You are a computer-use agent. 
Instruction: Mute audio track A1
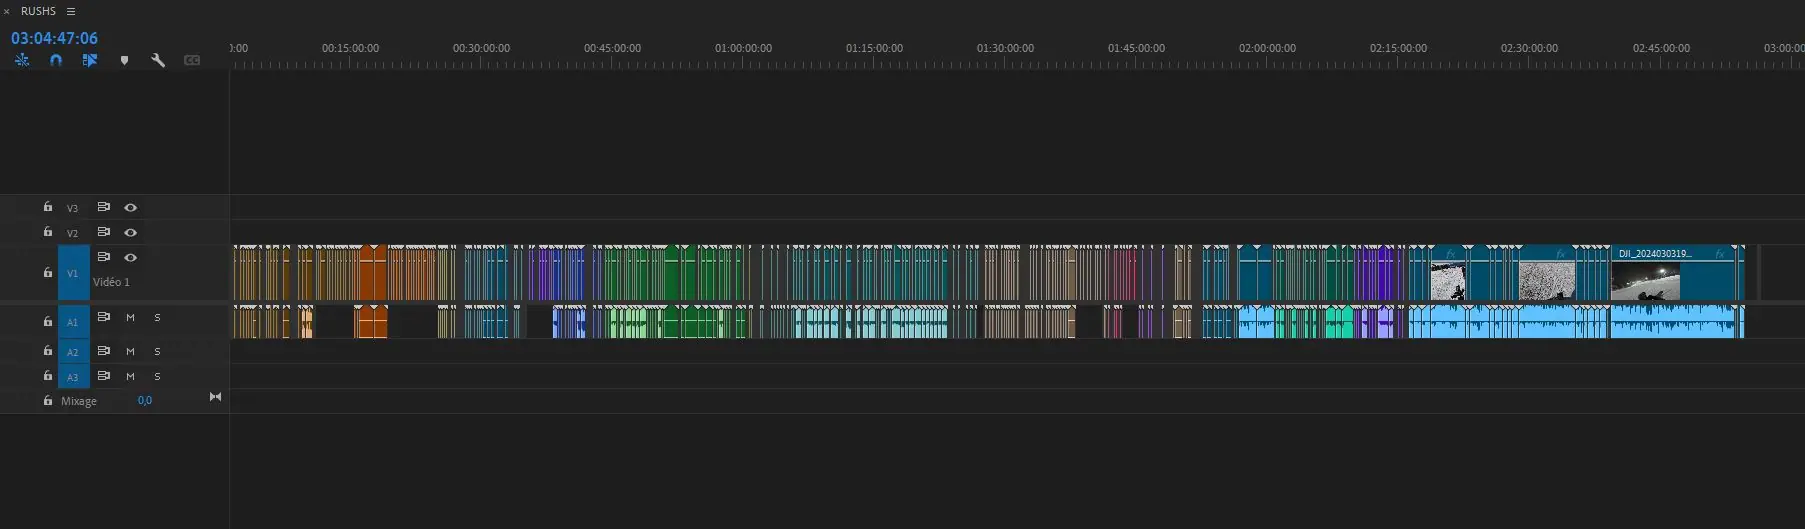(x=130, y=317)
